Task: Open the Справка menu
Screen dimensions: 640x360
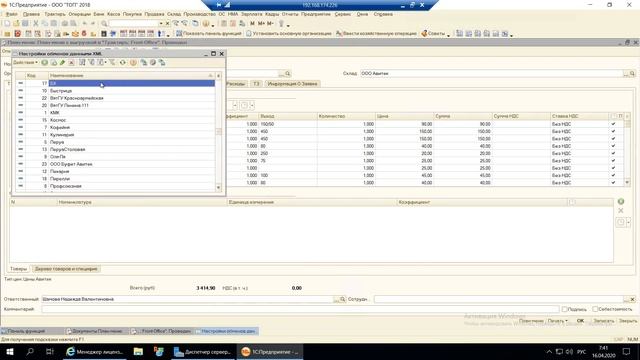Action: pos(383,14)
